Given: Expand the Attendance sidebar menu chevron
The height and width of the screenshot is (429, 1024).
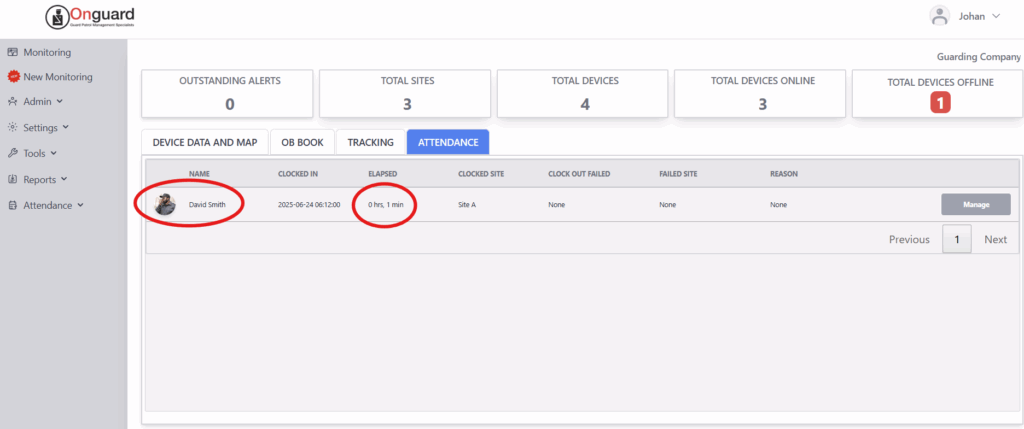Looking at the screenshot, I should tap(80, 205).
